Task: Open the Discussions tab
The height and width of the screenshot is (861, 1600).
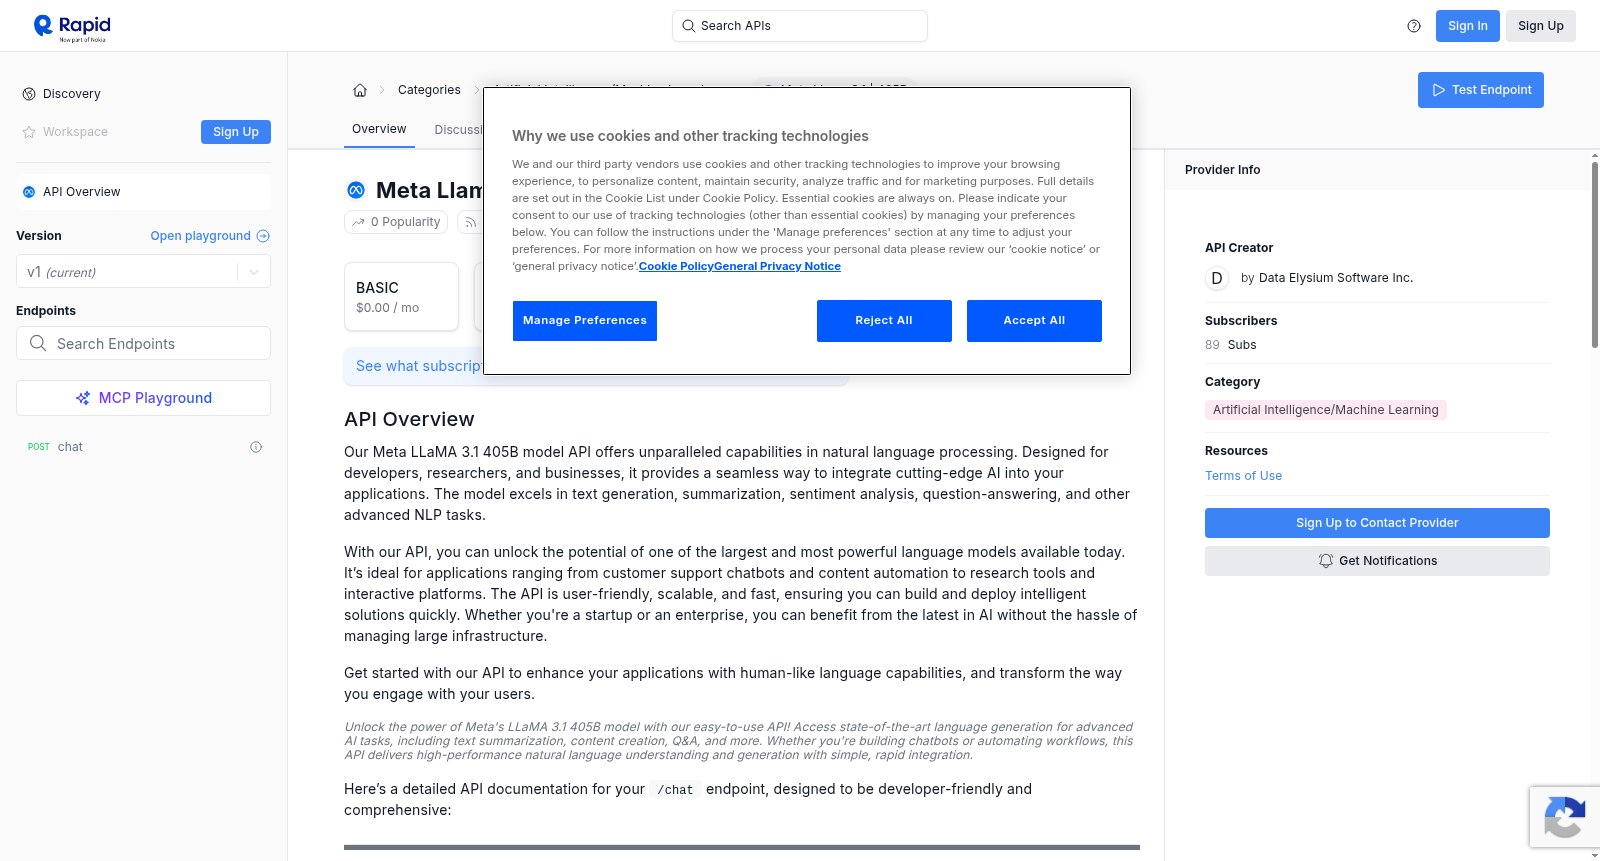Action: [x=459, y=130]
